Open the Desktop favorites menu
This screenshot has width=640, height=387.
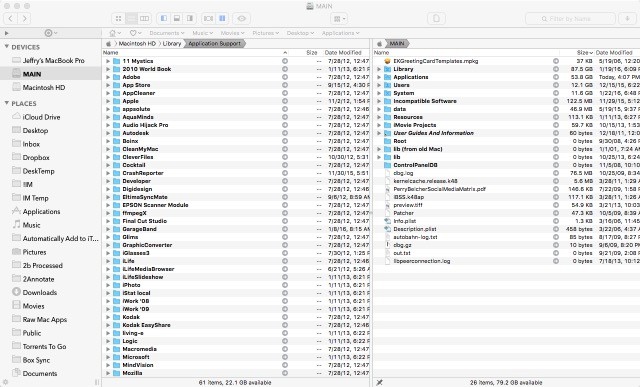pos(300,33)
